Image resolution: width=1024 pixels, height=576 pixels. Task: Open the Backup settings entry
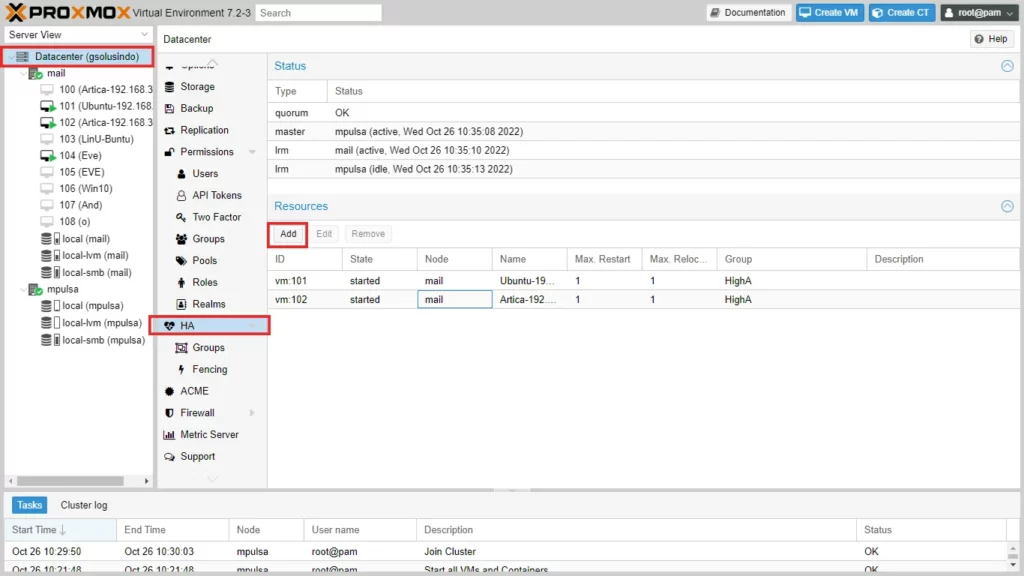[x=197, y=108]
